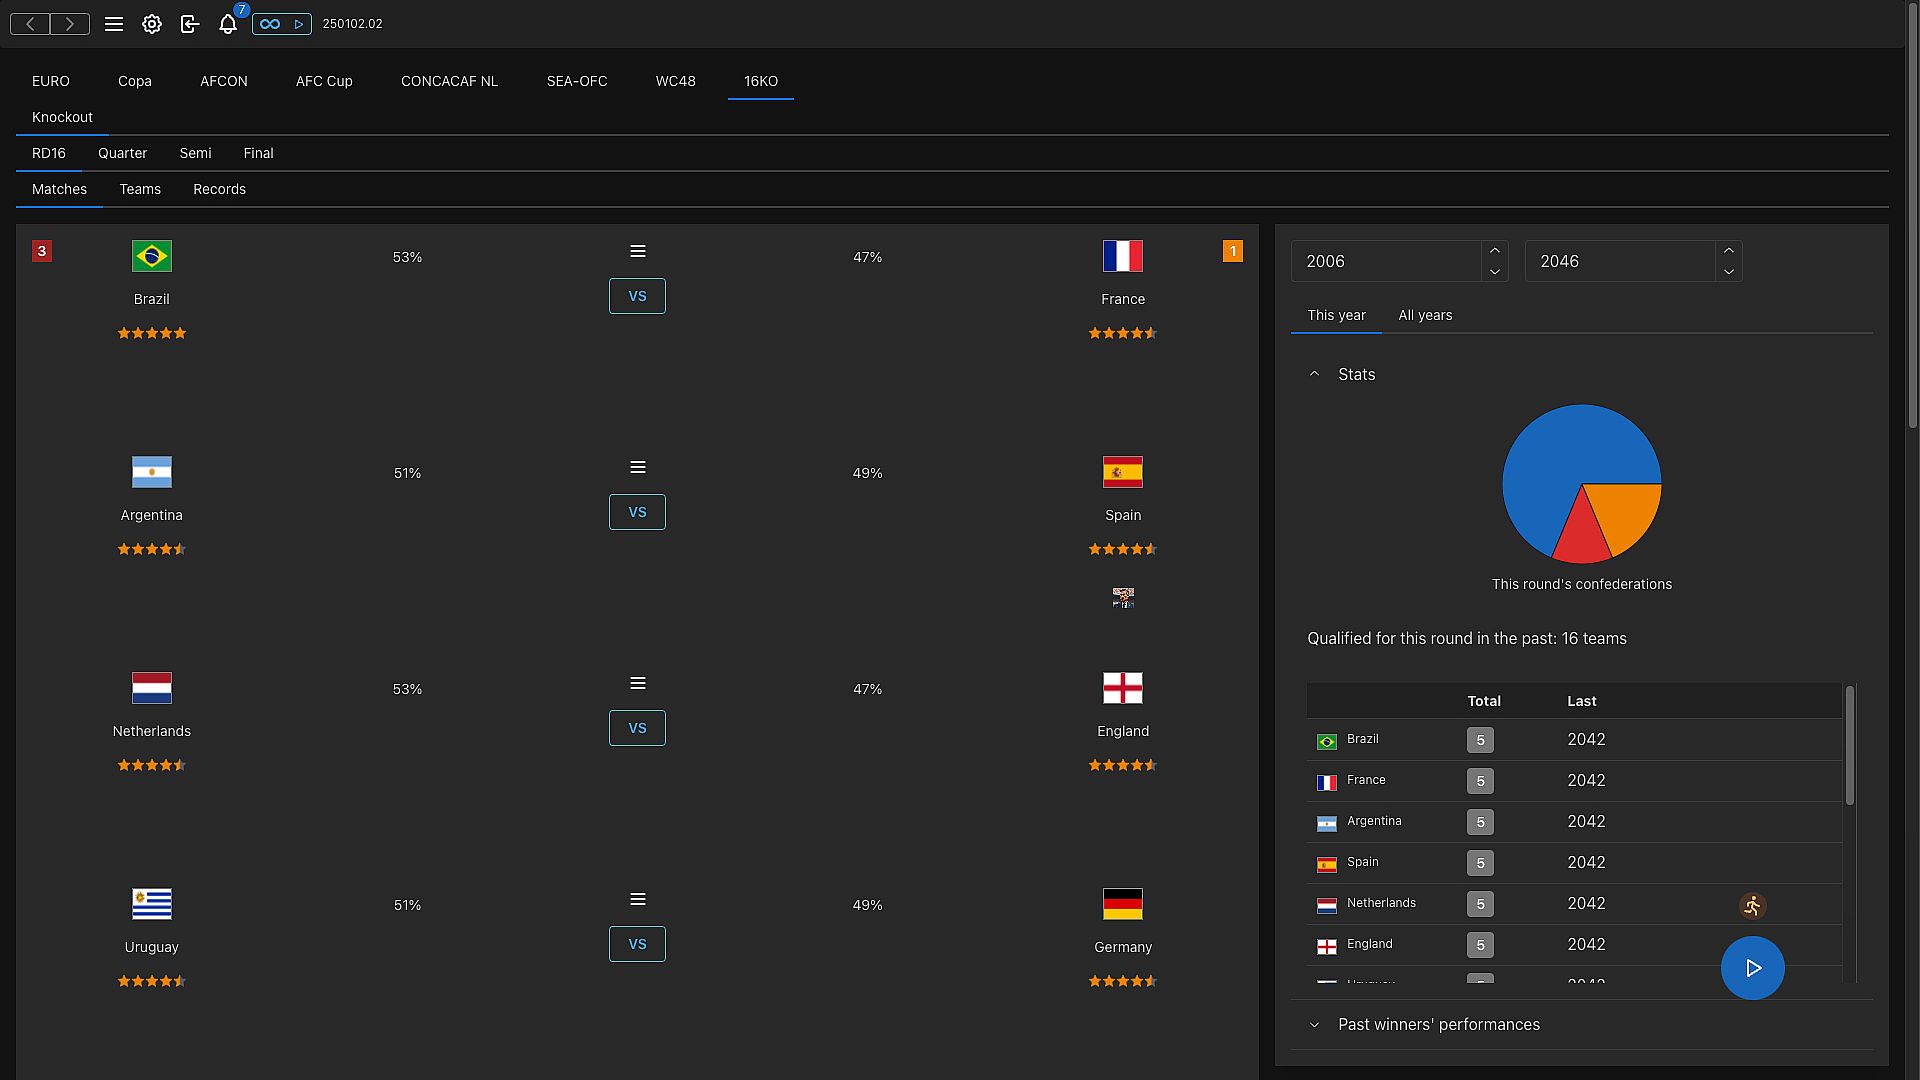
Task: Switch to the All years tab
Action: pyautogui.click(x=1425, y=316)
